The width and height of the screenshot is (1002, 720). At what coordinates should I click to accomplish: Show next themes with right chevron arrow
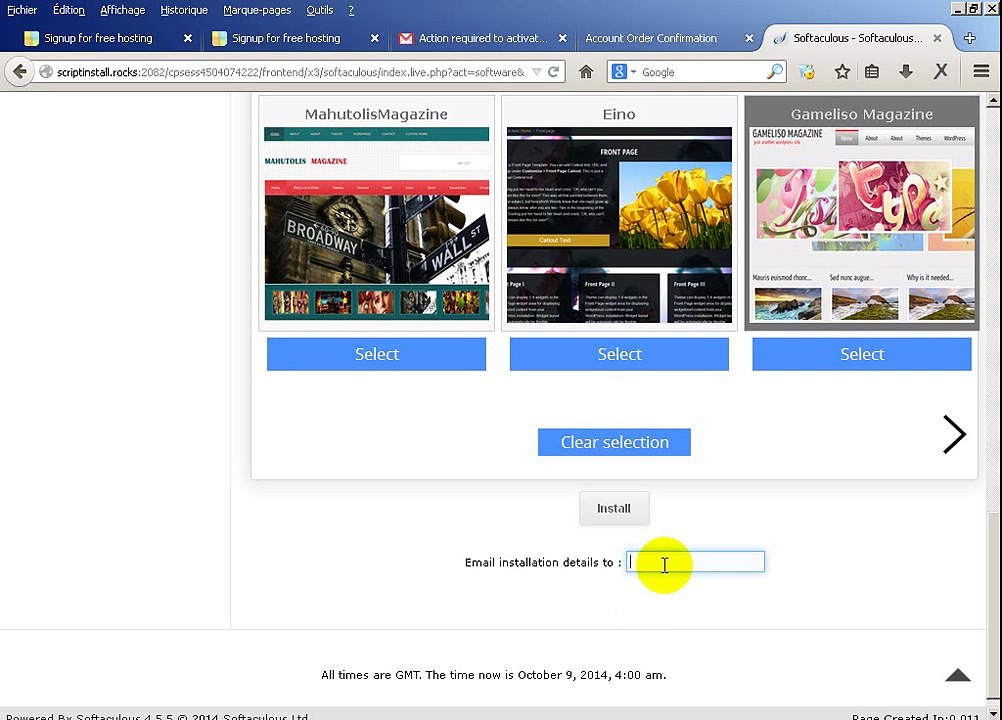pyautogui.click(x=953, y=434)
